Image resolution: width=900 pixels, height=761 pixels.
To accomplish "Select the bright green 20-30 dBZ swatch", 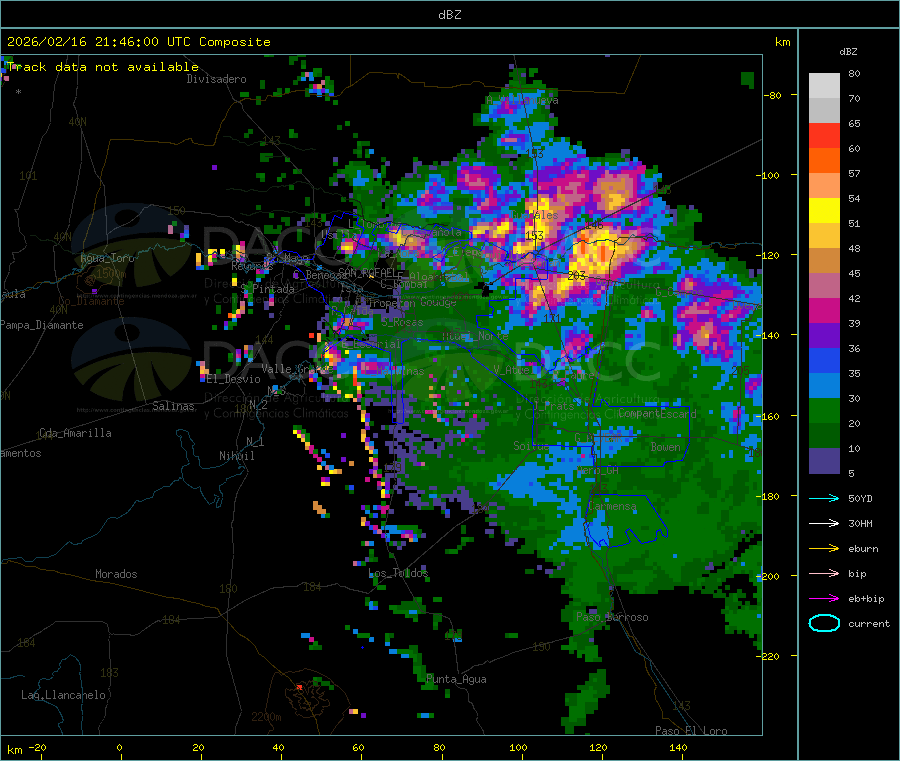I will 824,411.
